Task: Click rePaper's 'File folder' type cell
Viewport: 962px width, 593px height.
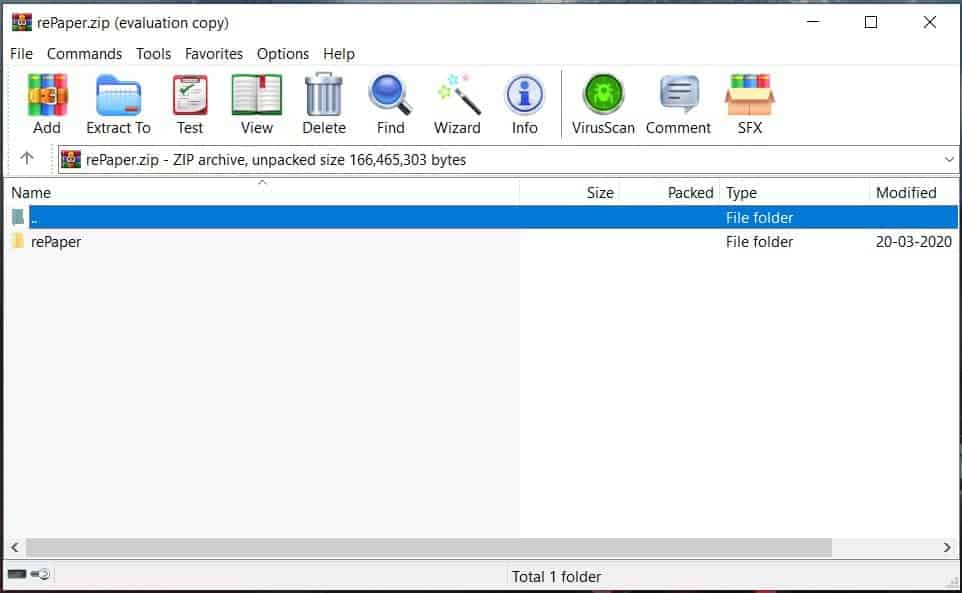Action: (x=760, y=242)
